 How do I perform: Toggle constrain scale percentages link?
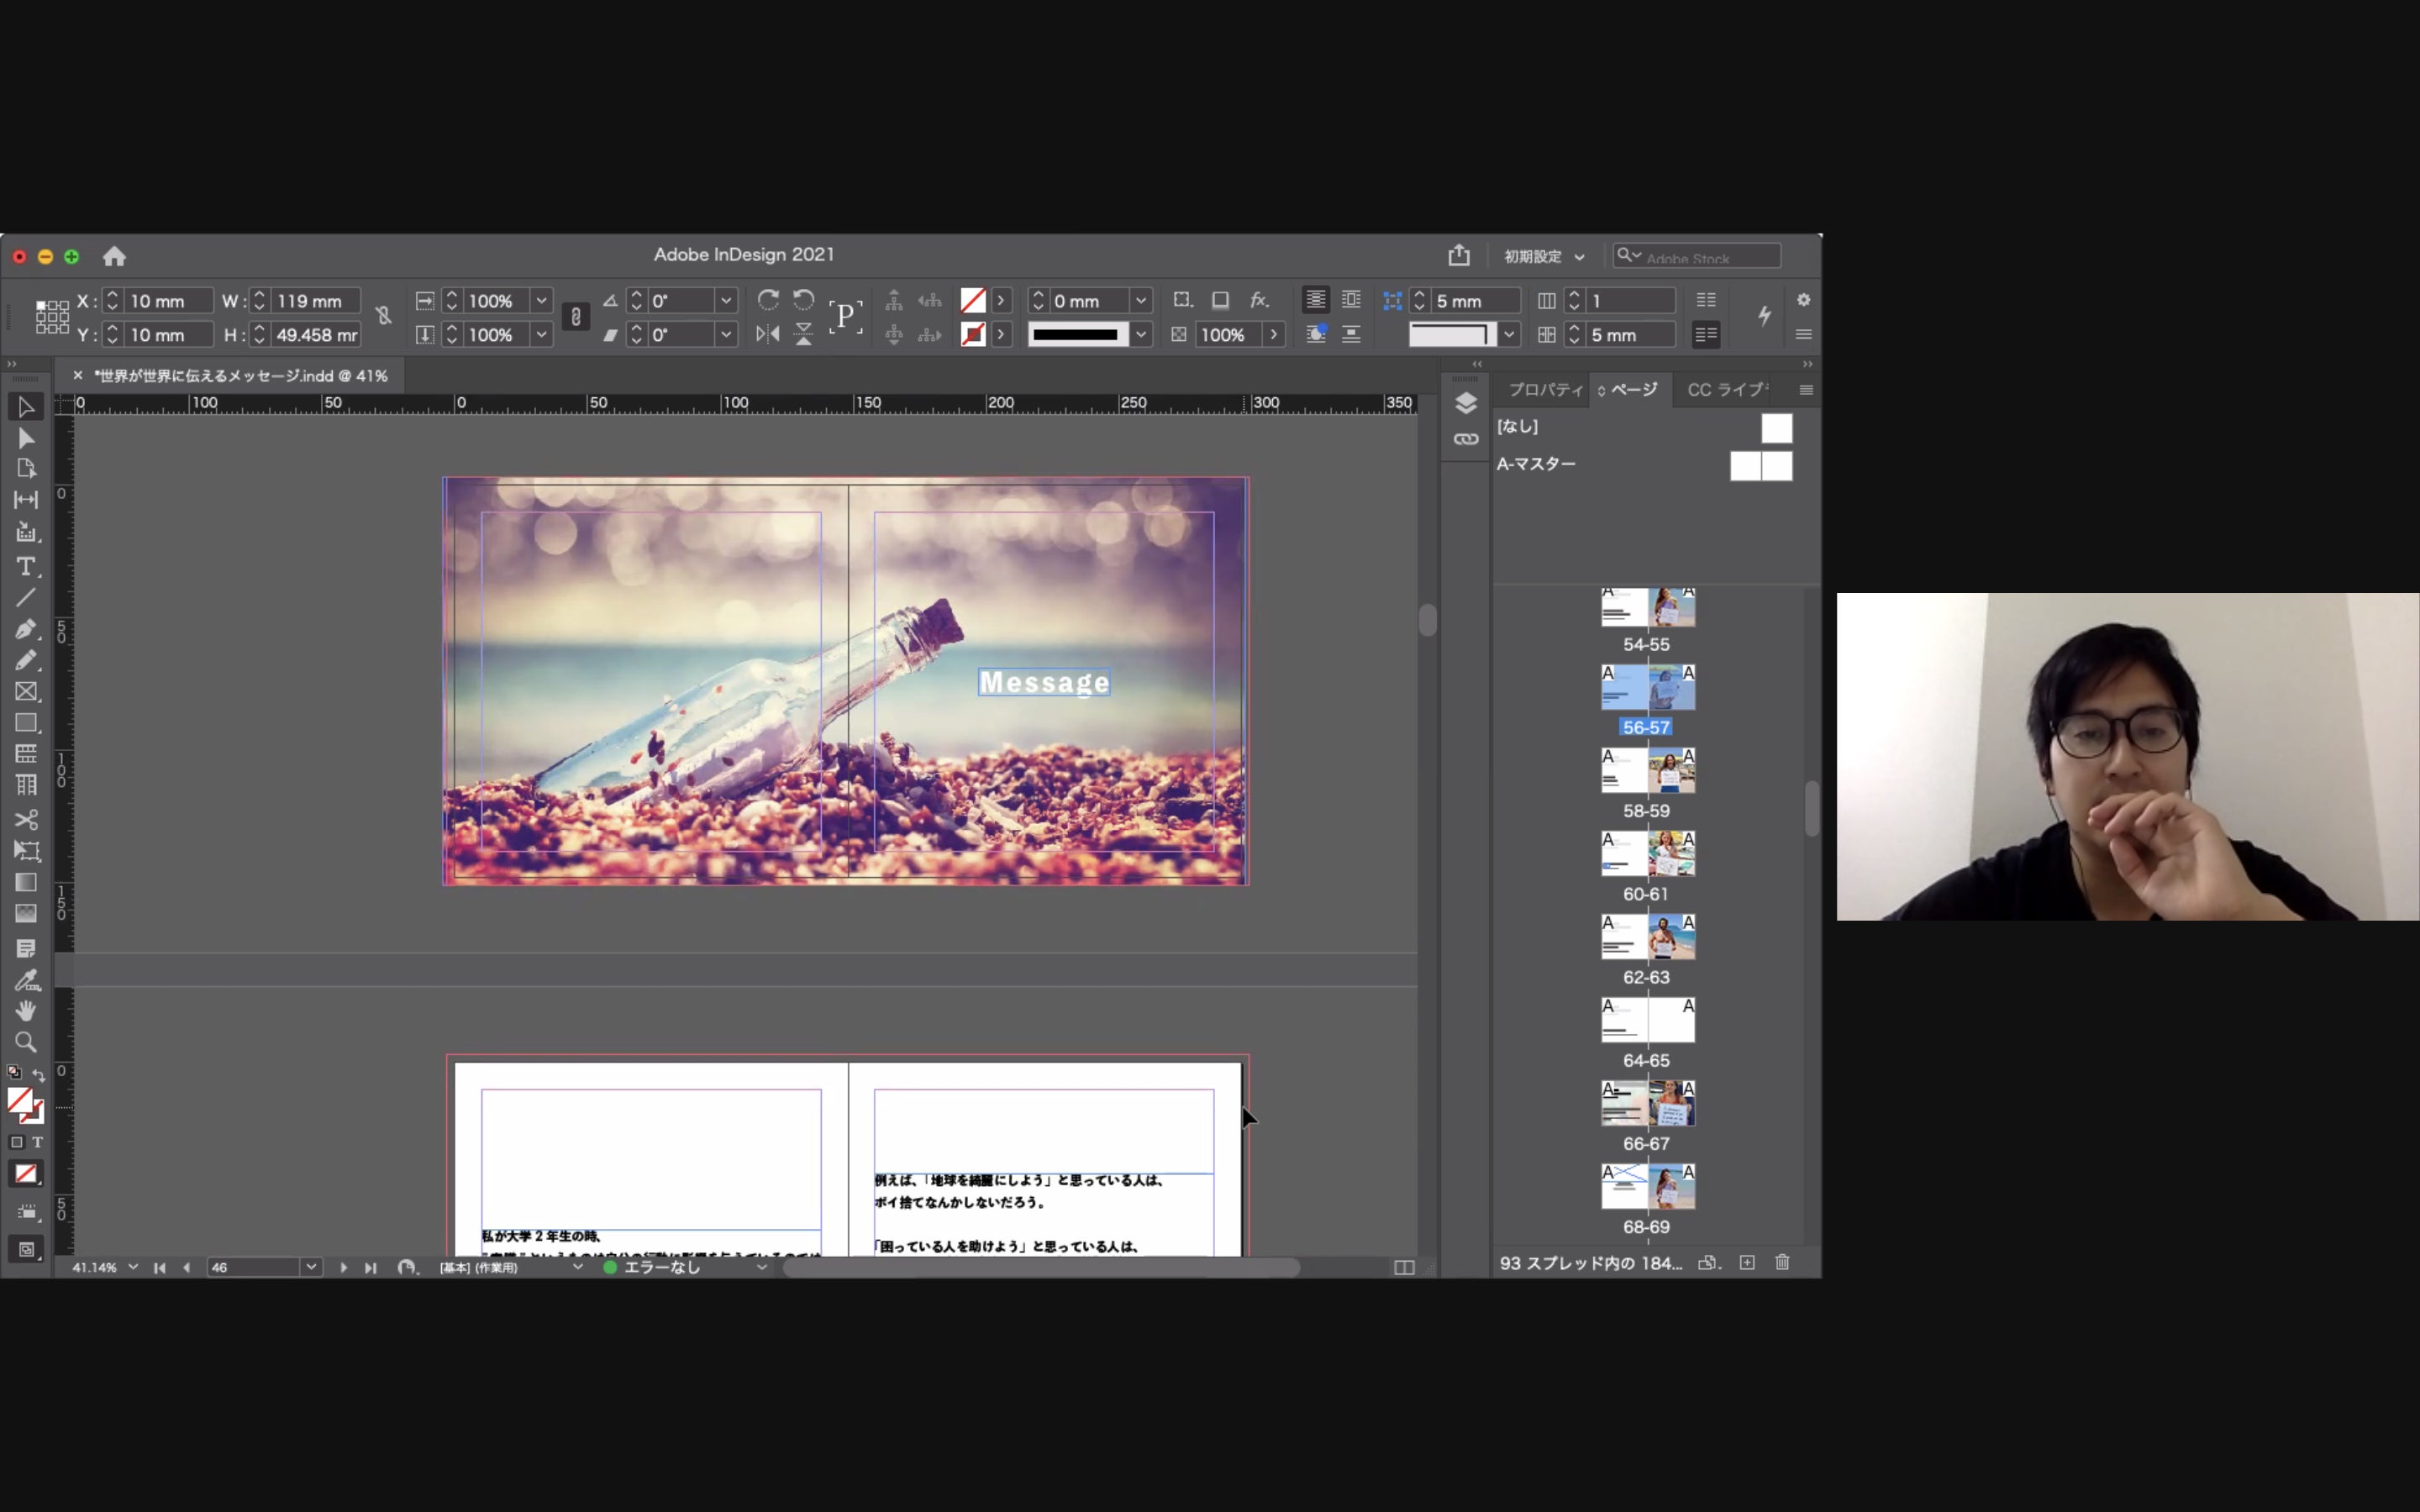pyautogui.click(x=576, y=317)
